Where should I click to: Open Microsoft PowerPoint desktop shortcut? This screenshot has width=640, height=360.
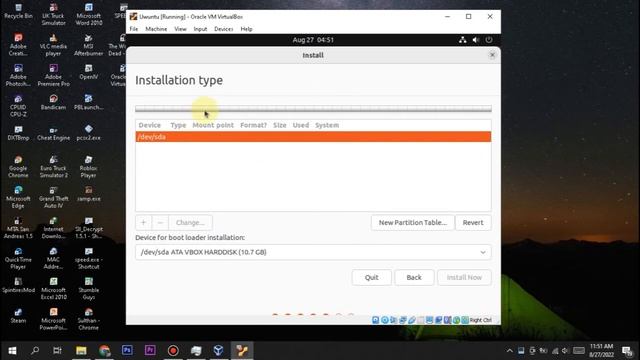tap(53, 320)
